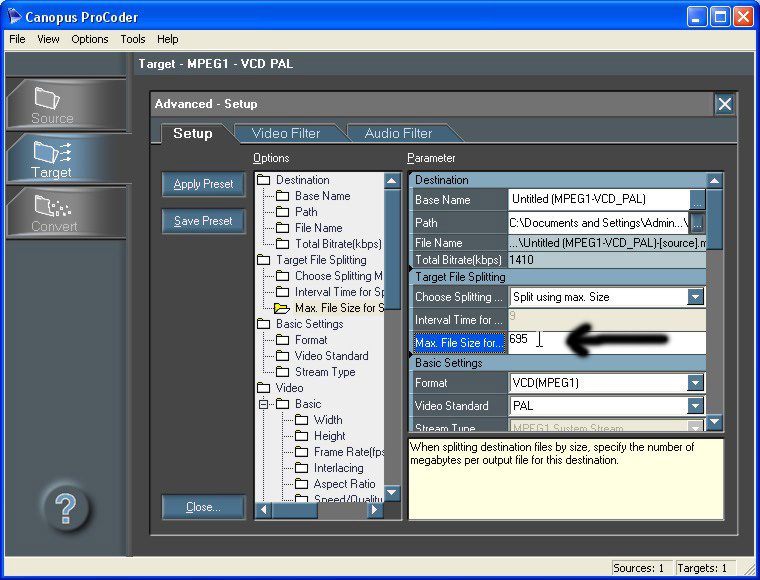Viewport: 760px width, 580px height.
Task: Click Parameter list scroll down arrow
Action: pos(714,422)
